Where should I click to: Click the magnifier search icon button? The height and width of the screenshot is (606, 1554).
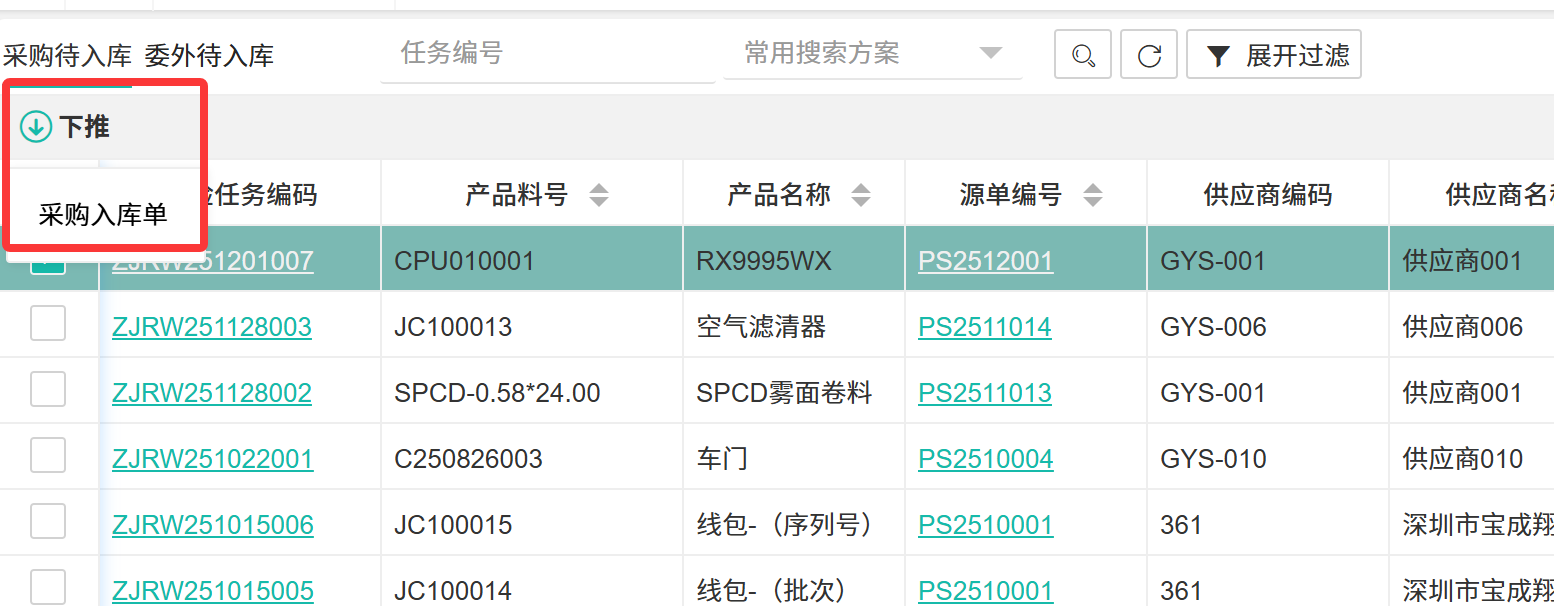[x=1082, y=55]
